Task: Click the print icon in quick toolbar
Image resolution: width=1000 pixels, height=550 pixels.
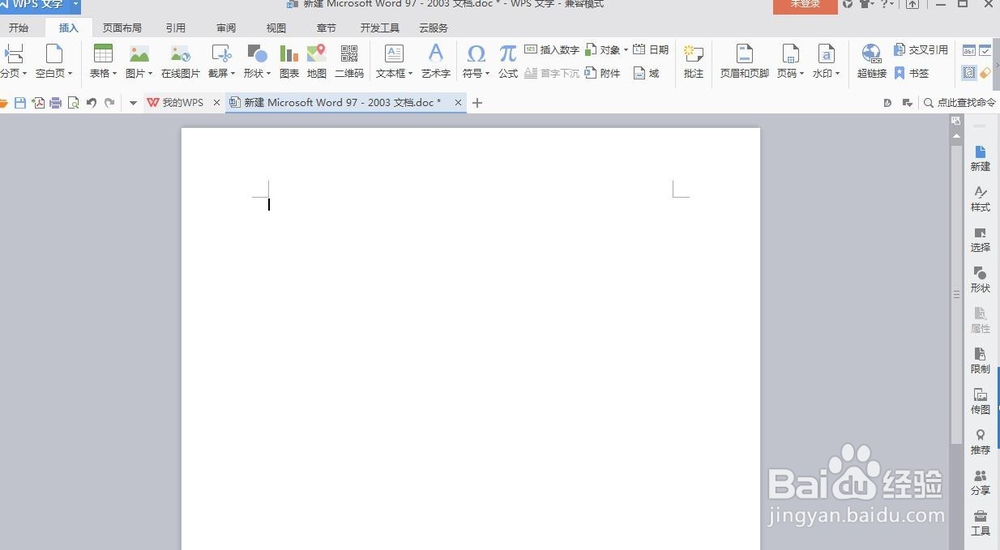Action: click(56, 103)
